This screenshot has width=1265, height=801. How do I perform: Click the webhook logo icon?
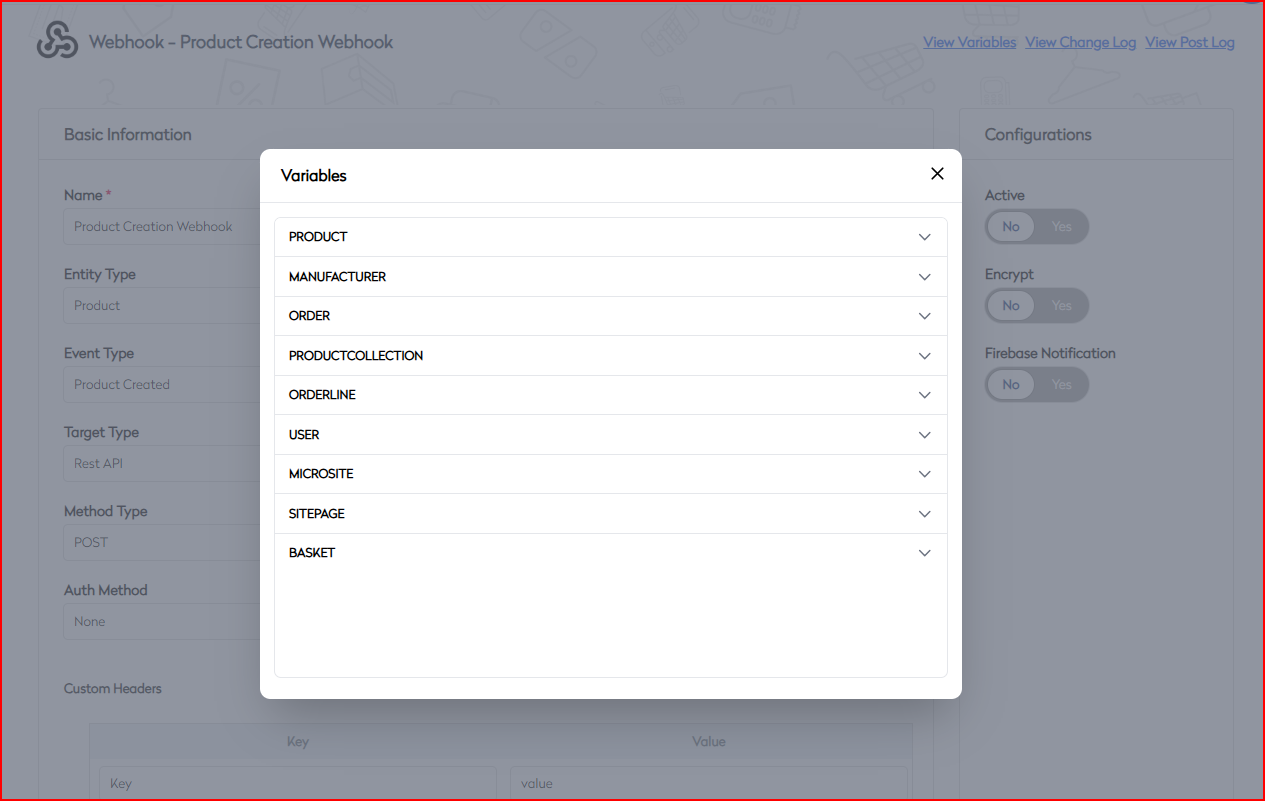pos(57,42)
